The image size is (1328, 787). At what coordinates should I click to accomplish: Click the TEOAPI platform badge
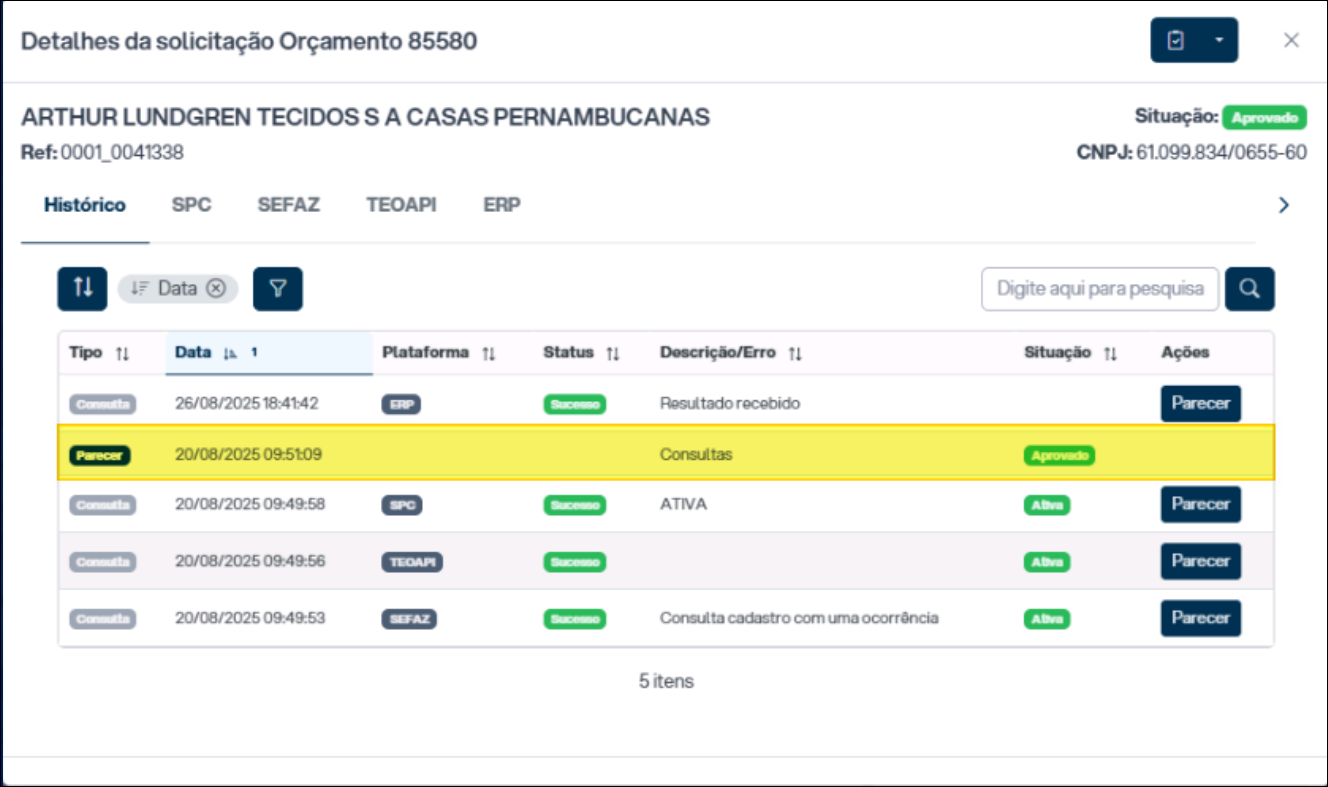coord(412,562)
